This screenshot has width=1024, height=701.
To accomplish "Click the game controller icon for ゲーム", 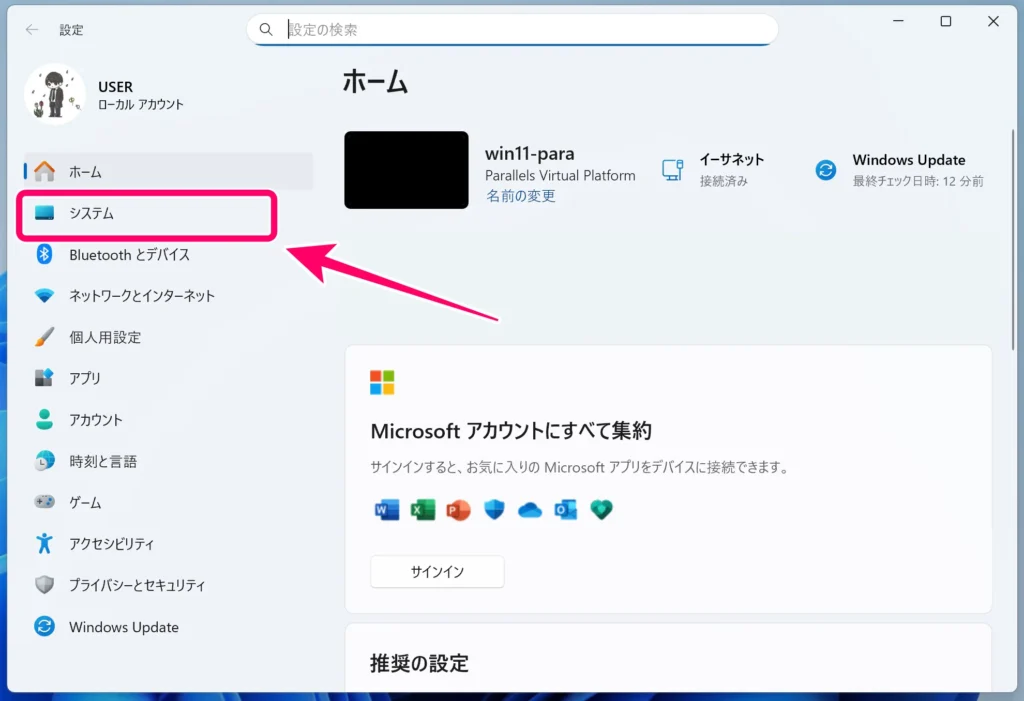I will pos(44,502).
